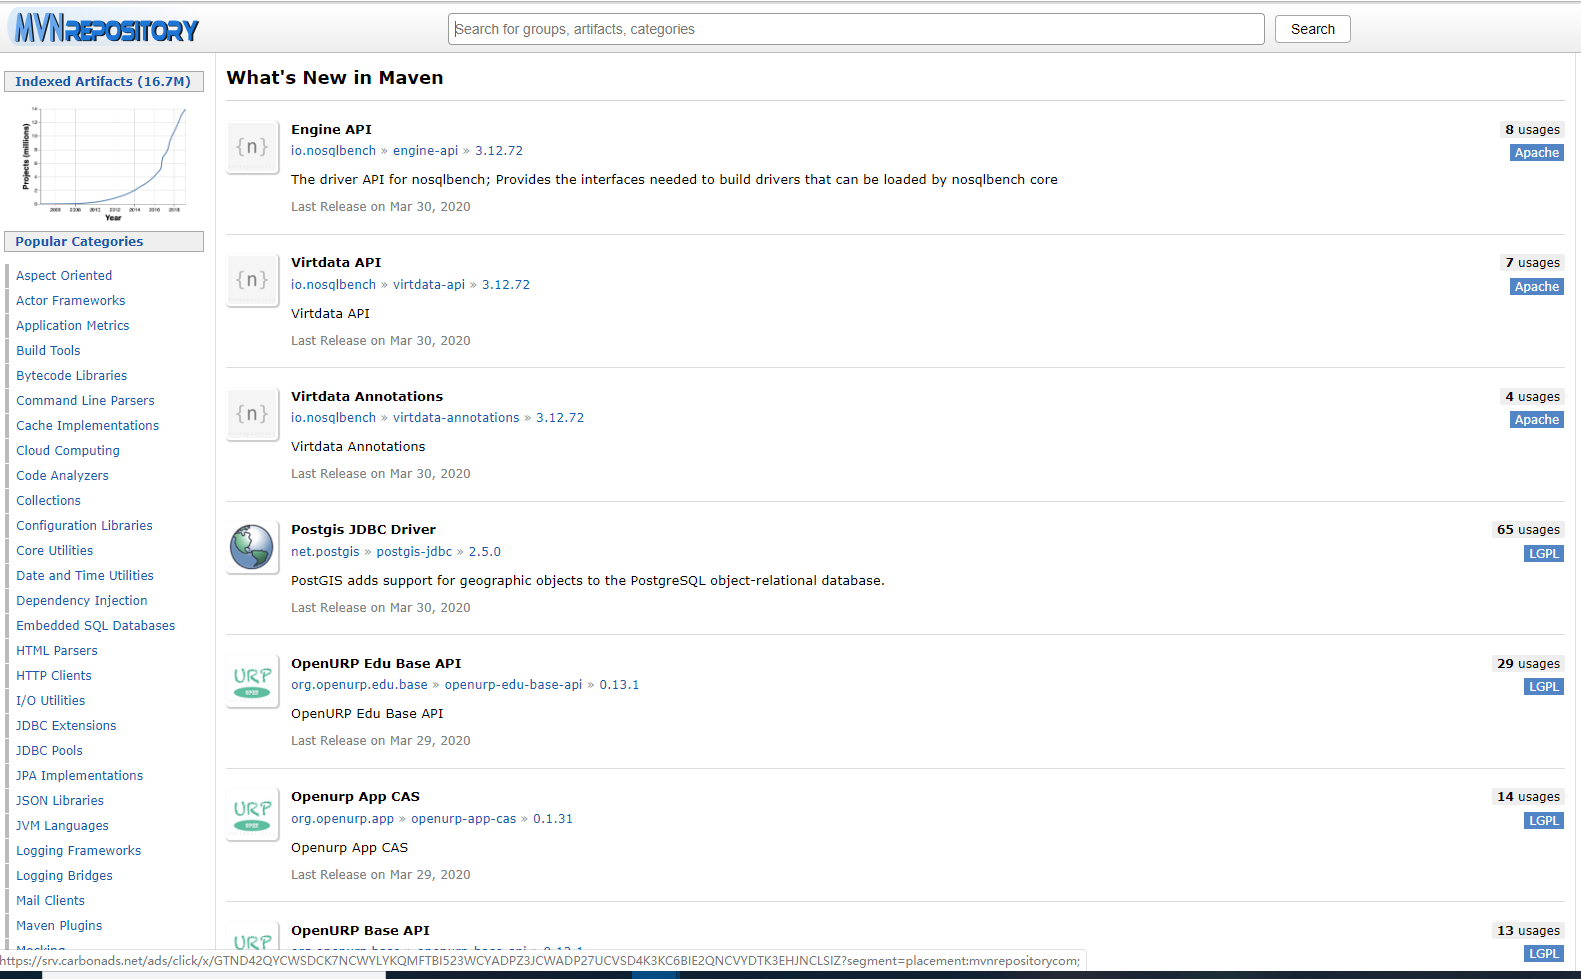Open the Popular Categories header

pyautogui.click(x=104, y=242)
